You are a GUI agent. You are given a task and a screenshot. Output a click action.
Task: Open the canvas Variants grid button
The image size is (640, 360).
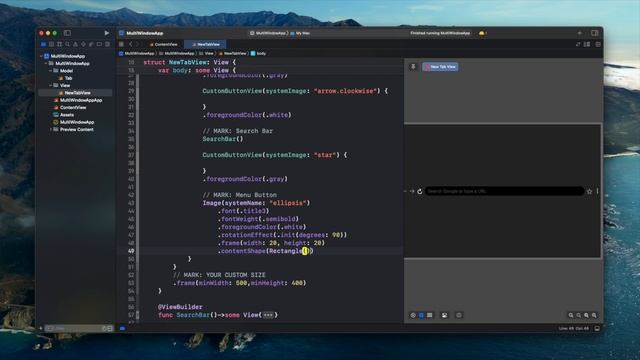pyautogui.click(x=430, y=315)
